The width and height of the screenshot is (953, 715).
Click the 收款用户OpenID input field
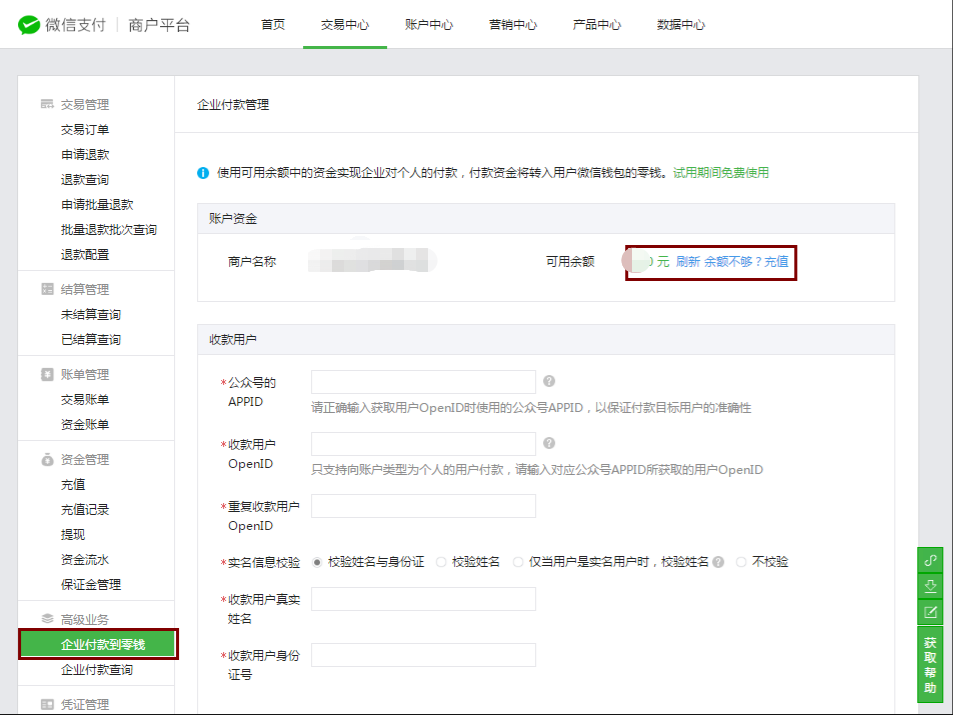pos(423,444)
